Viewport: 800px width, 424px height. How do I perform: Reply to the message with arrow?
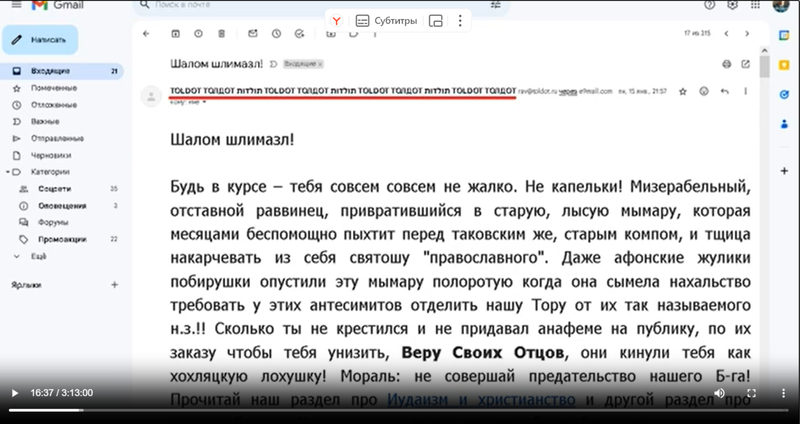tap(724, 91)
